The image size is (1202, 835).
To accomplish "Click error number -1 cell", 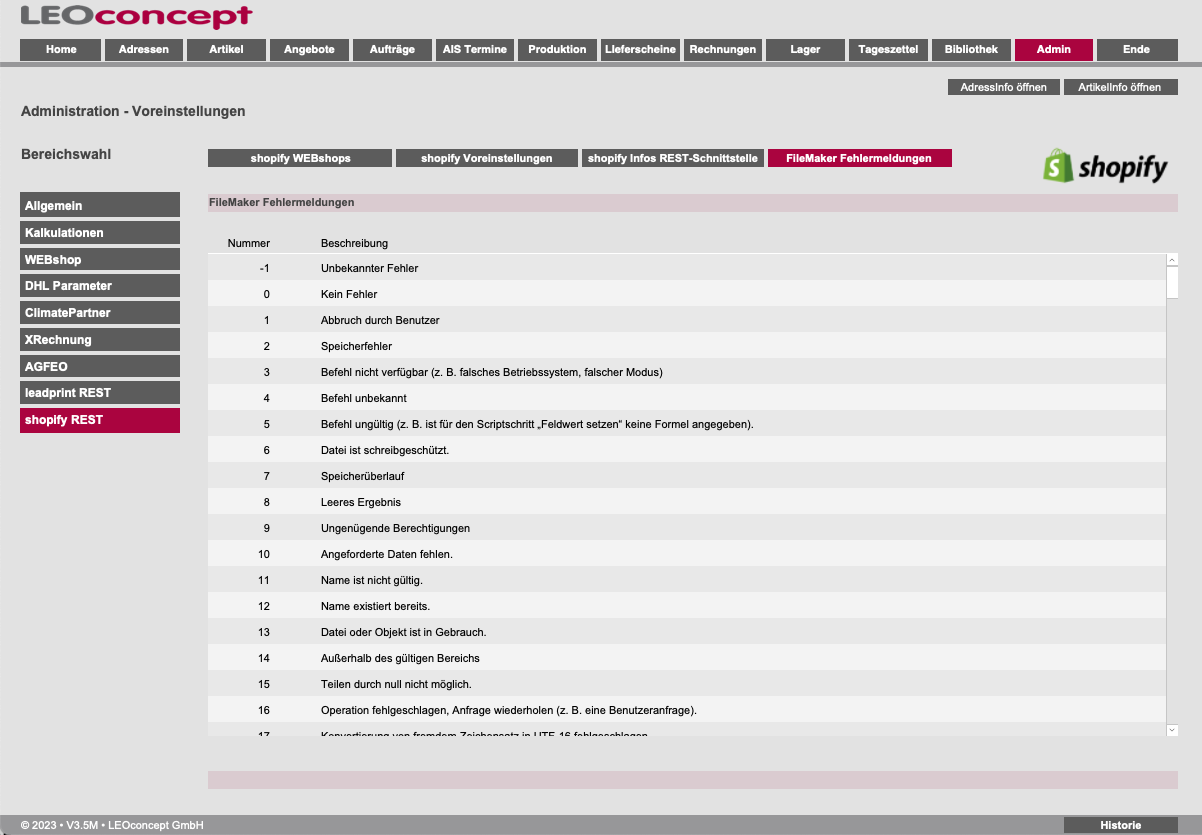I will coord(265,268).
